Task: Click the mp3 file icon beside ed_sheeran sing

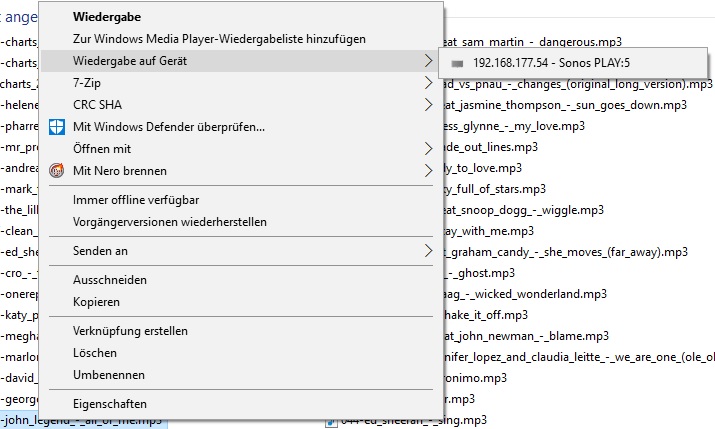Action: [x=331, y=420]
